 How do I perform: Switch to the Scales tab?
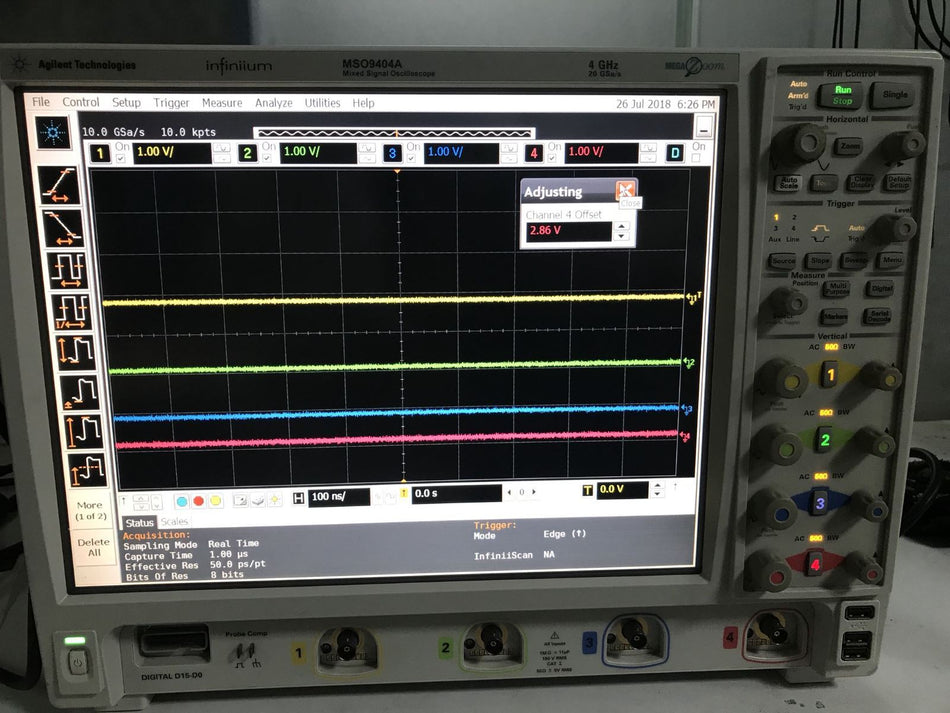pyautogui.click(x=174, y=522)
